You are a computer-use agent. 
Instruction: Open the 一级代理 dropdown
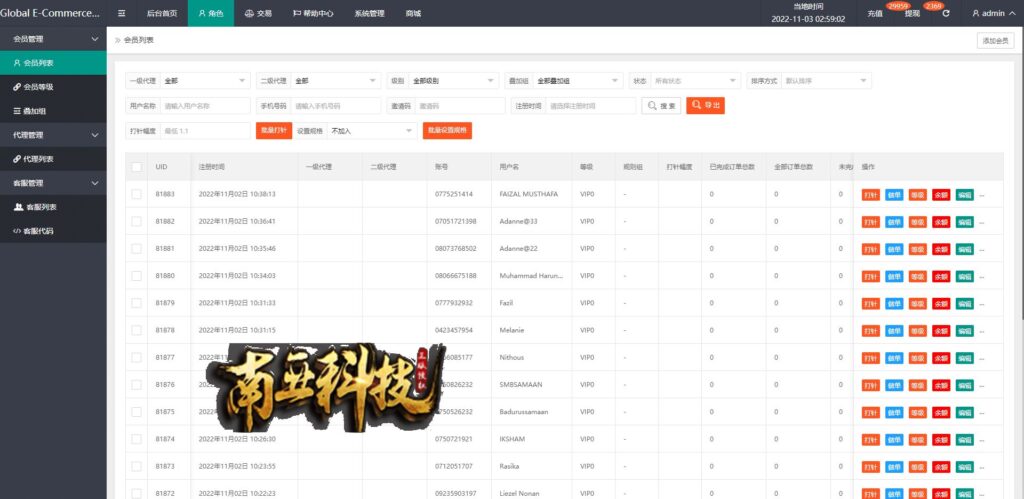point(205,81)
